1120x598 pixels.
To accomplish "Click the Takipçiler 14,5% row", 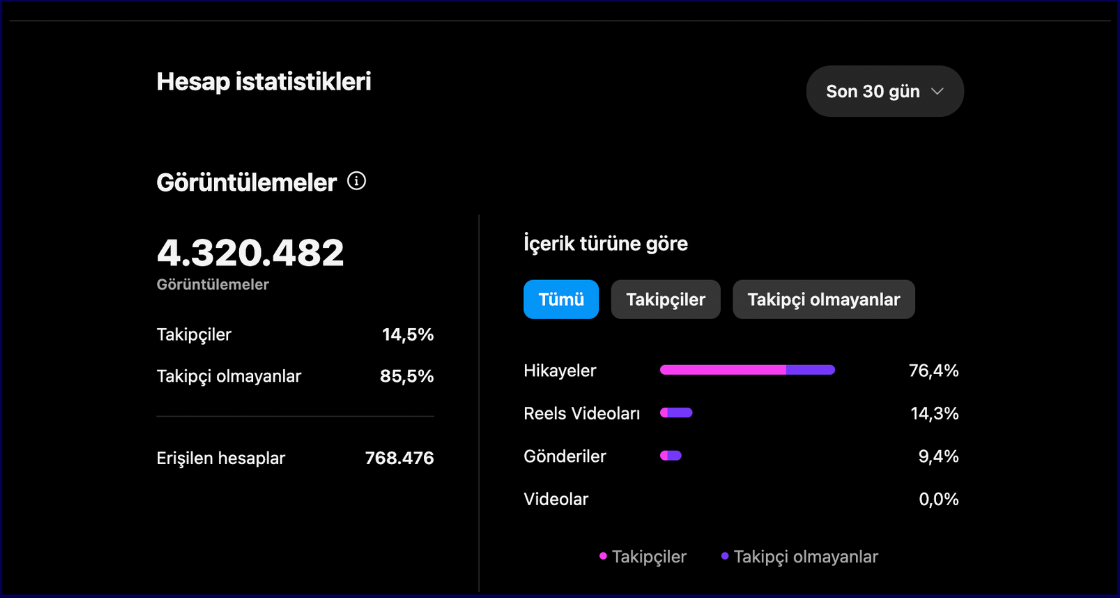I will [x=295, y=334].
